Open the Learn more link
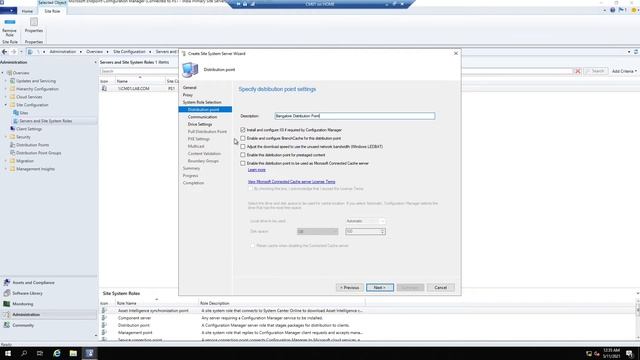Screen dimensions: 640x360 click(257, 170)
